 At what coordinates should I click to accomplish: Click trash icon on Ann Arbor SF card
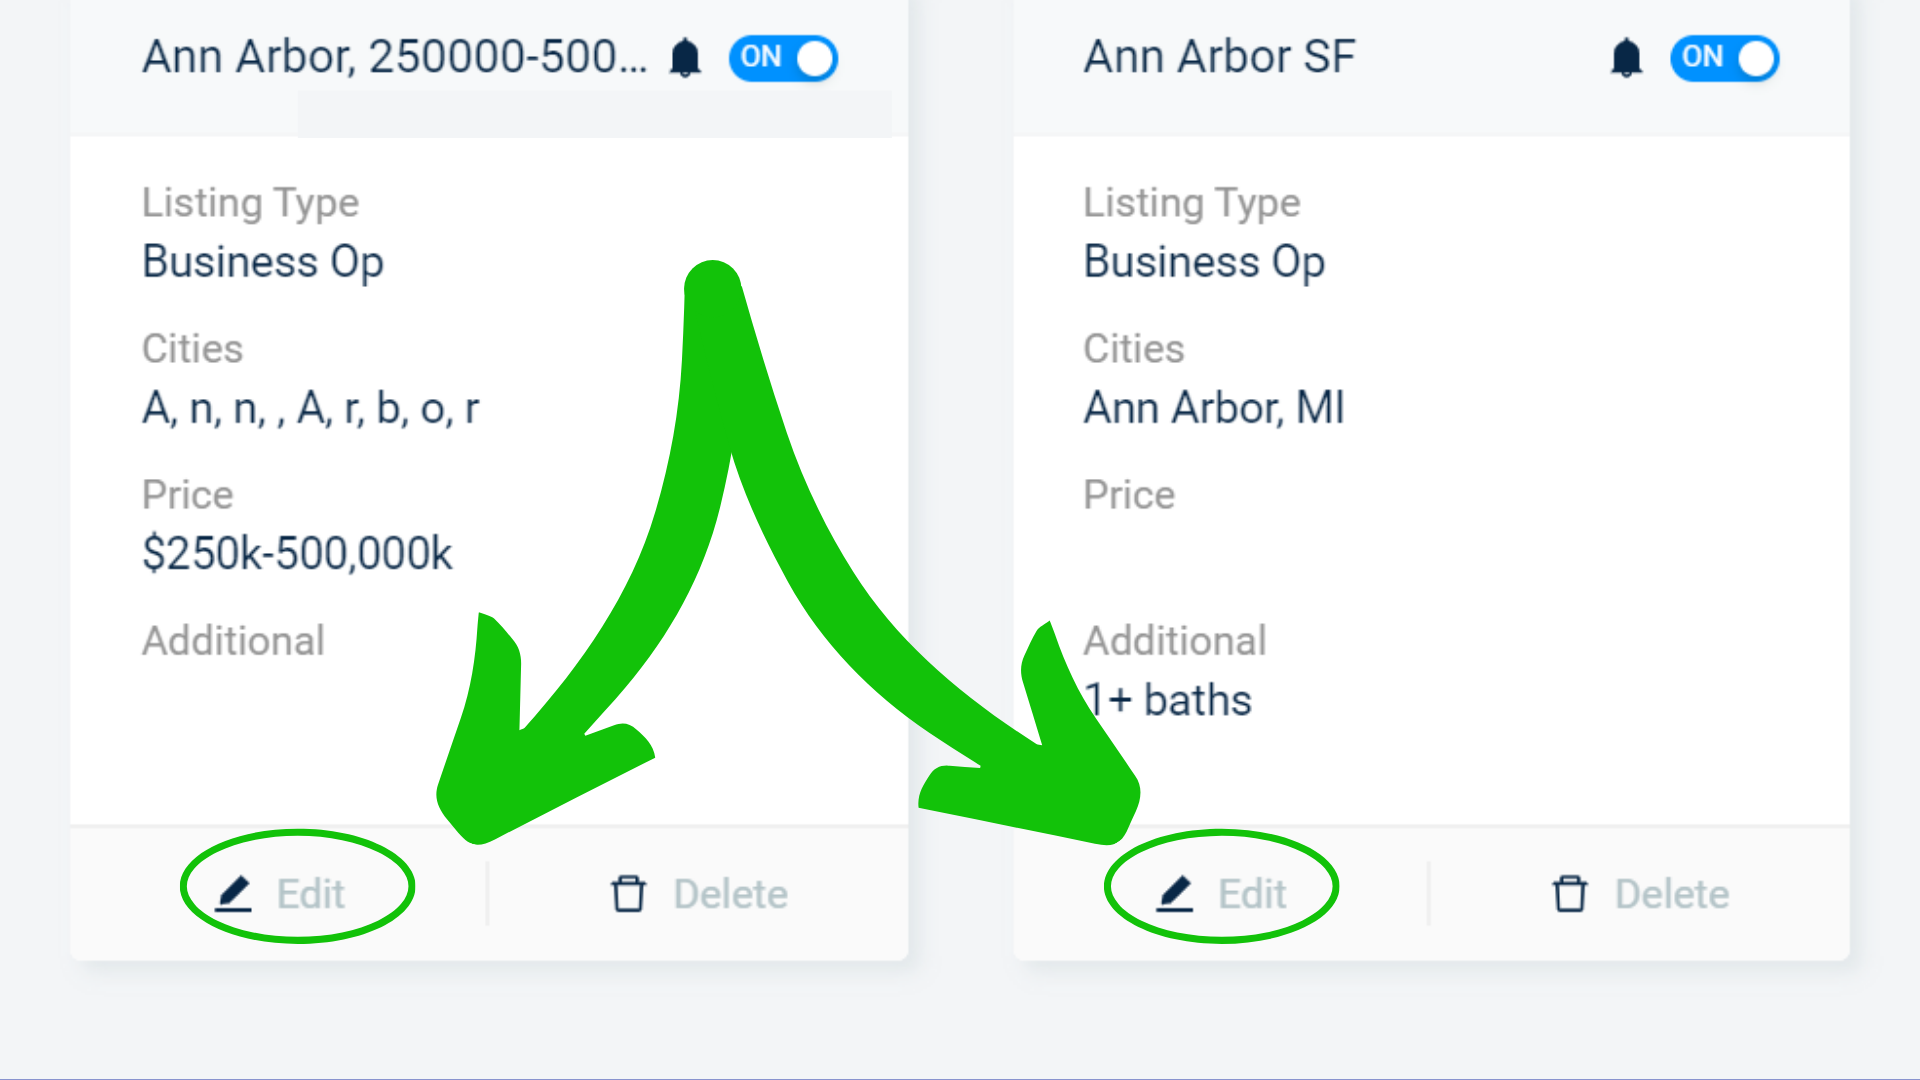pos(1569,893)
